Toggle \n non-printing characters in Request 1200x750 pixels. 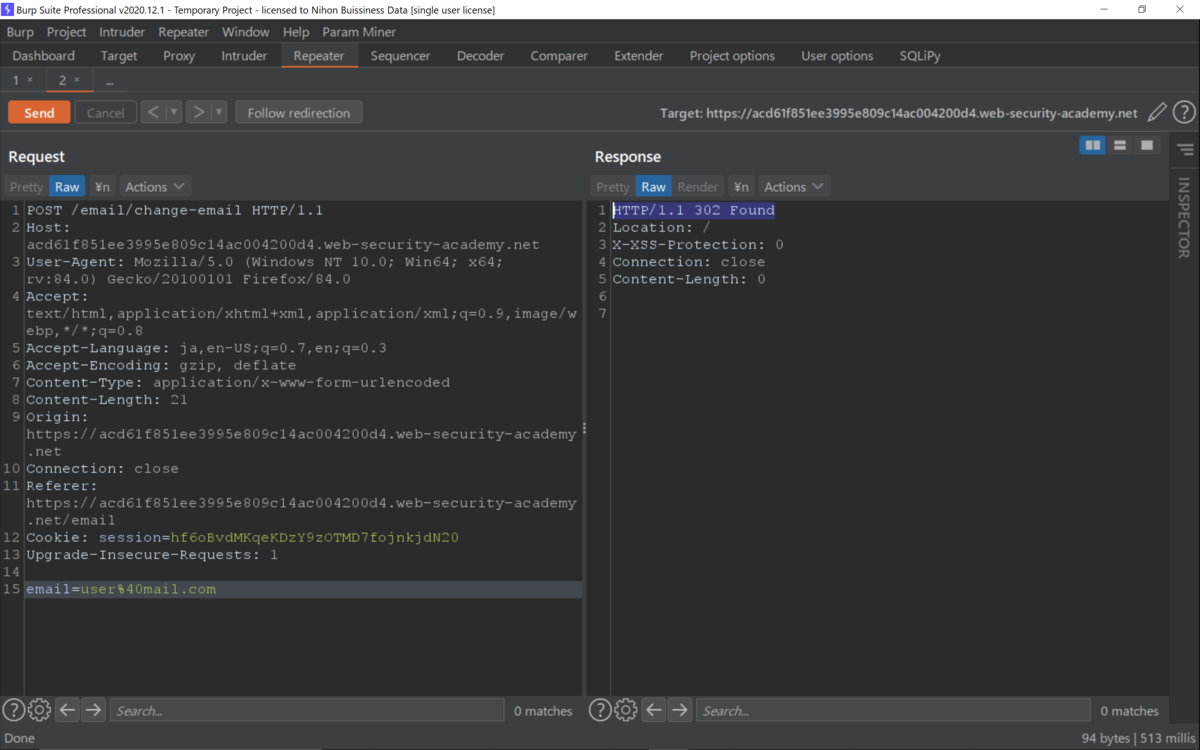(x=102, y=187)
